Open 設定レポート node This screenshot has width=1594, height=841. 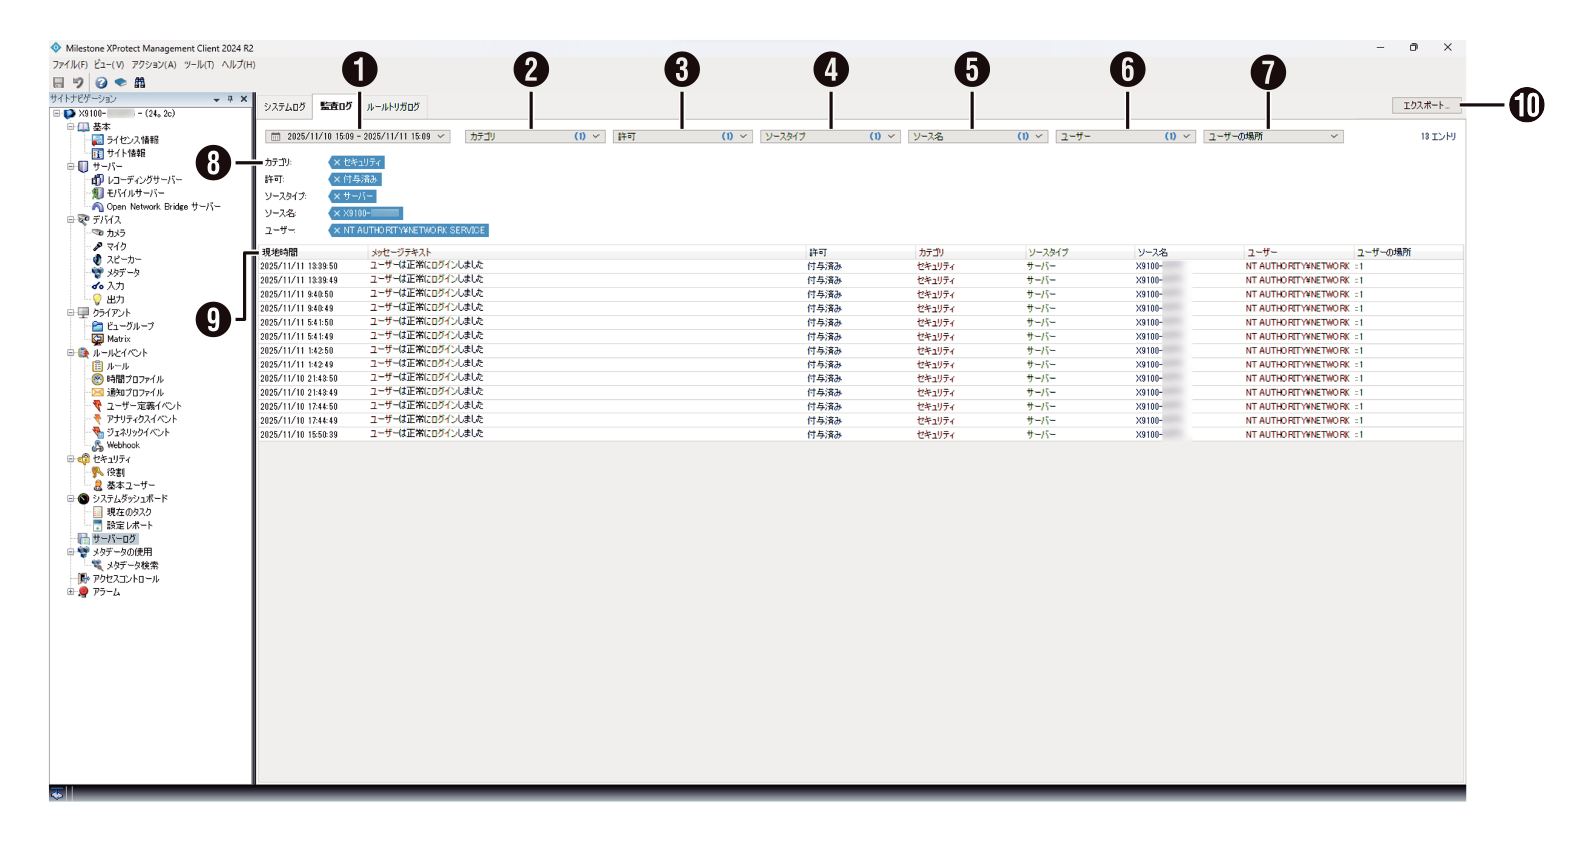130,525
